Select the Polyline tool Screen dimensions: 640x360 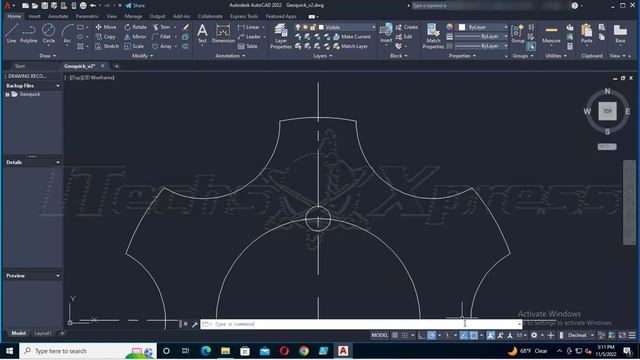tap(29, 33)
